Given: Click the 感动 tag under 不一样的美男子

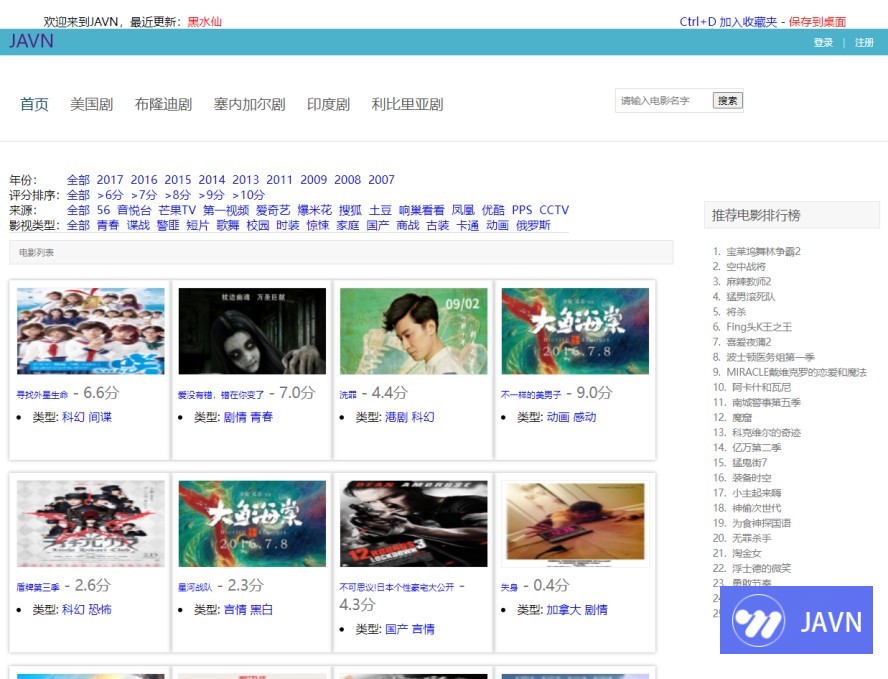Looking at the screenshot, I should pyautogui.click(x=584, y=417).
